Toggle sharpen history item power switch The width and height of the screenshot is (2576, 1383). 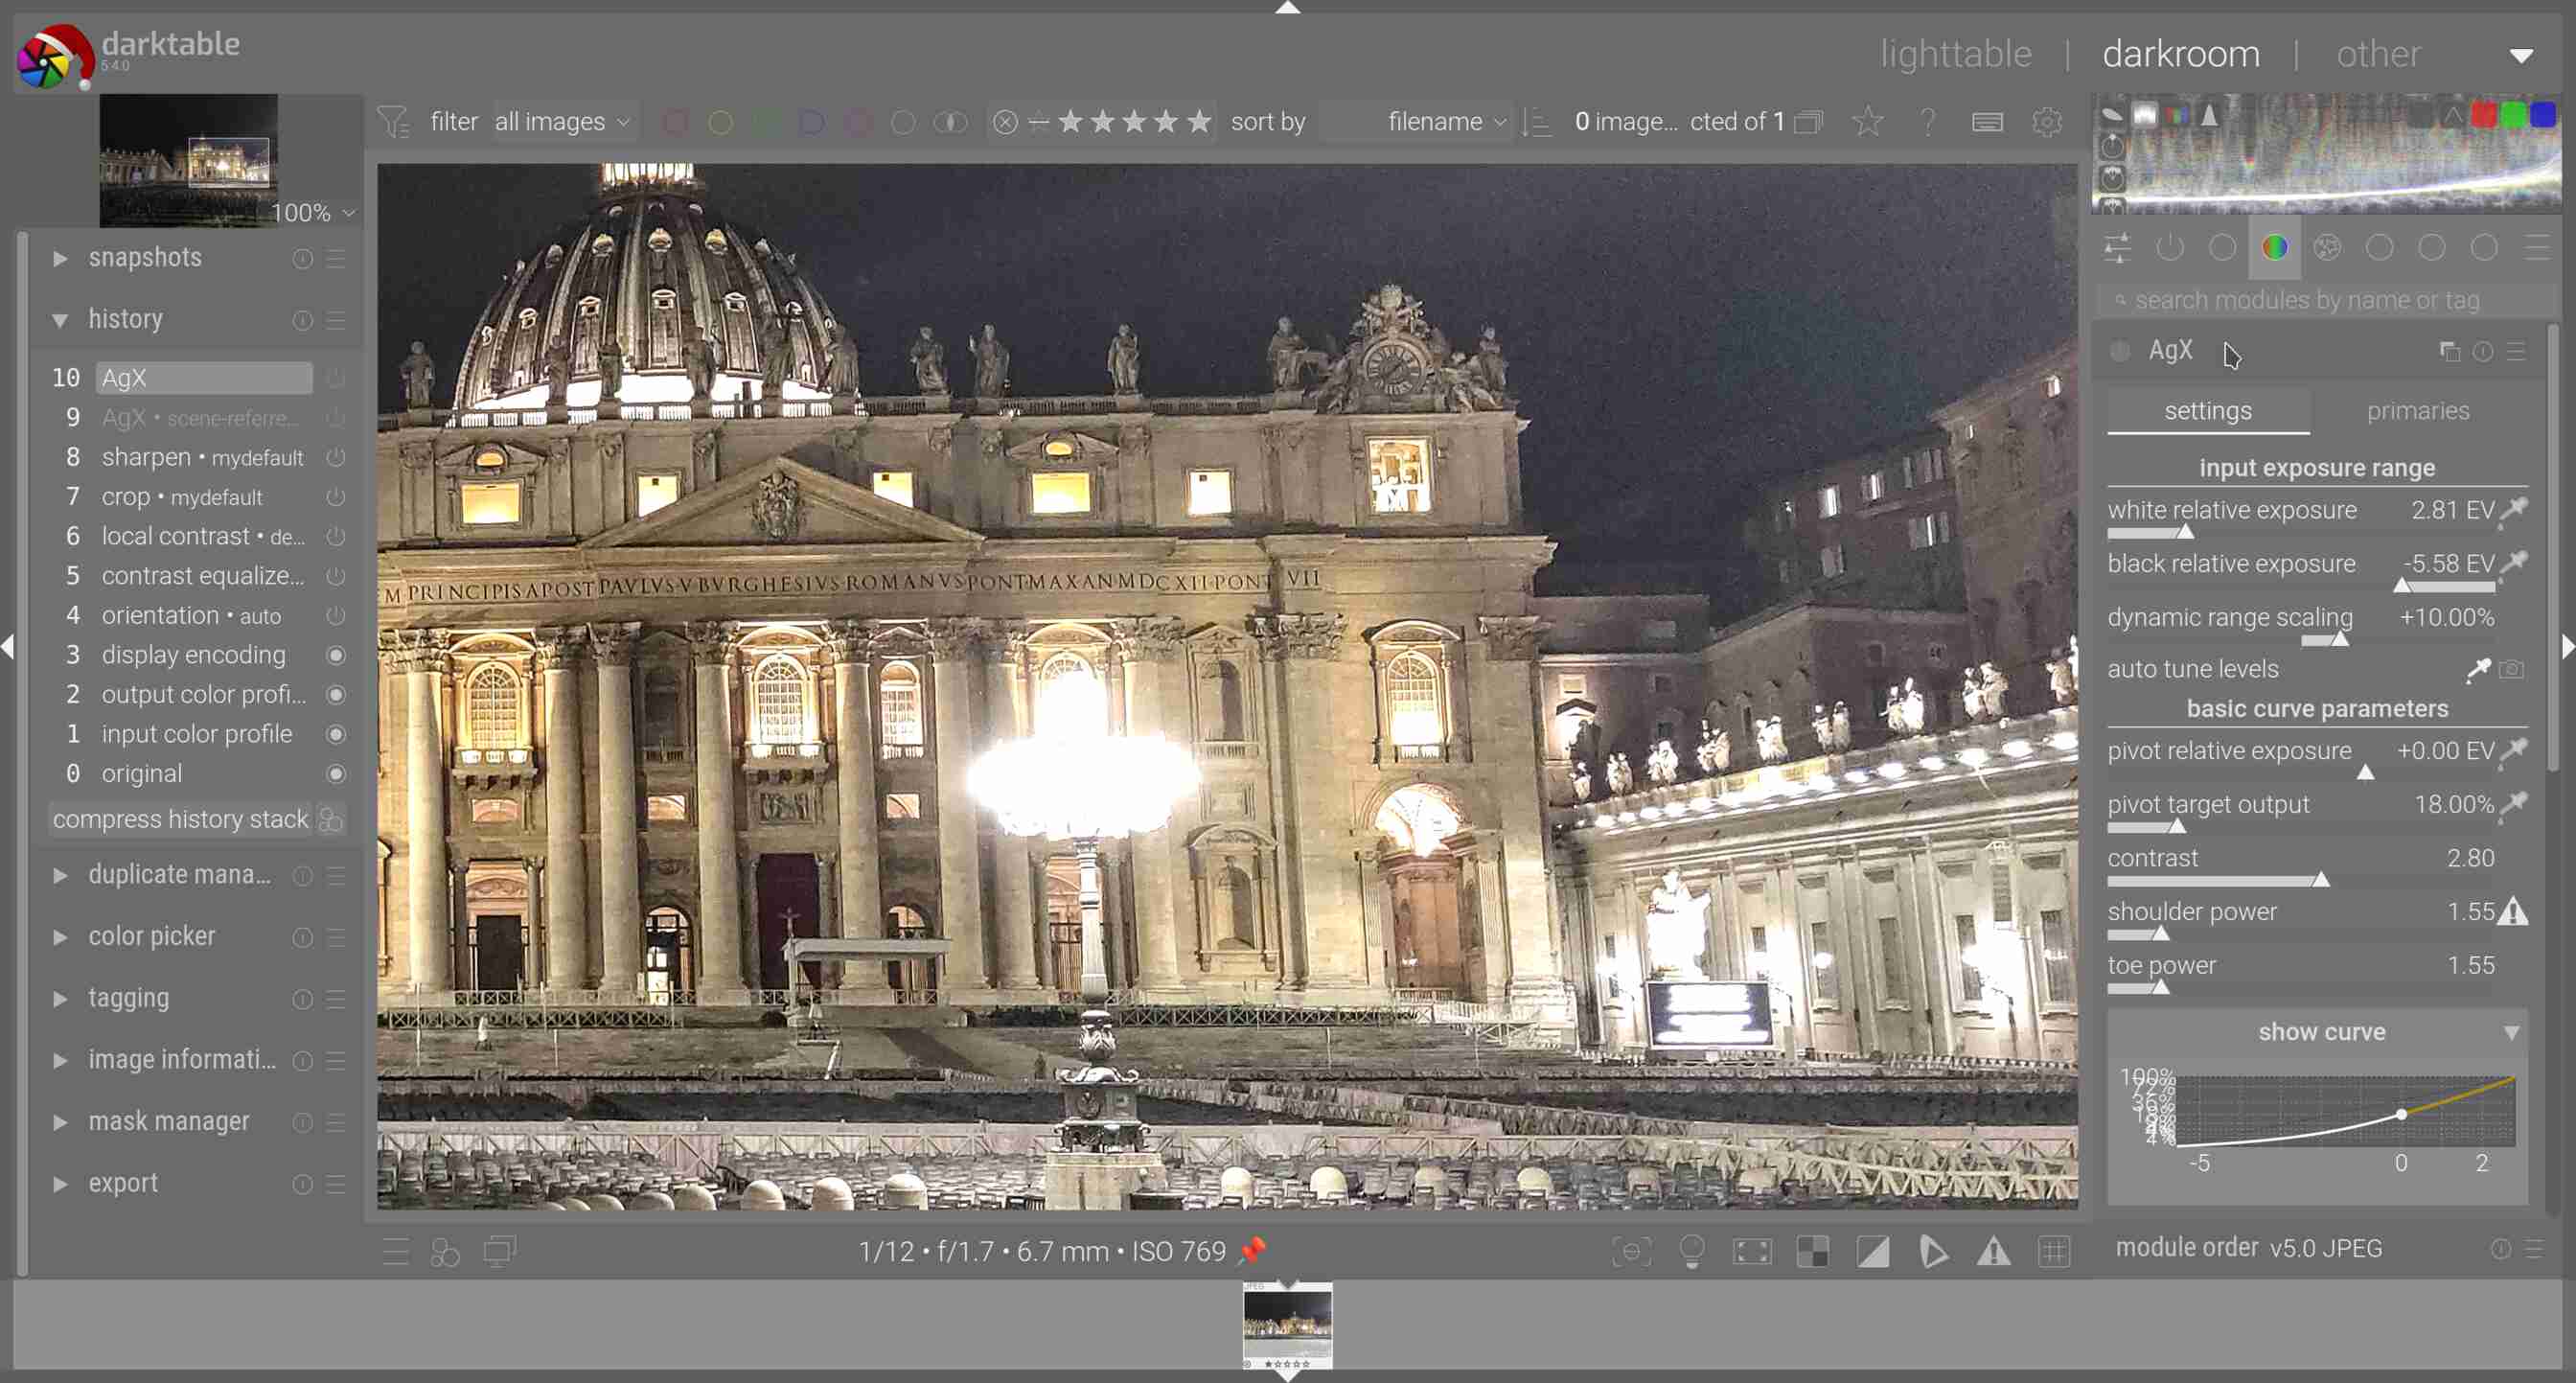[336, 457]
